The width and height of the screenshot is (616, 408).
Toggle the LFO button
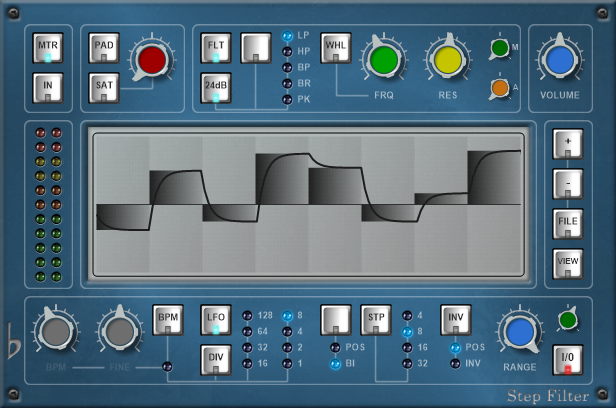point(215,318)
